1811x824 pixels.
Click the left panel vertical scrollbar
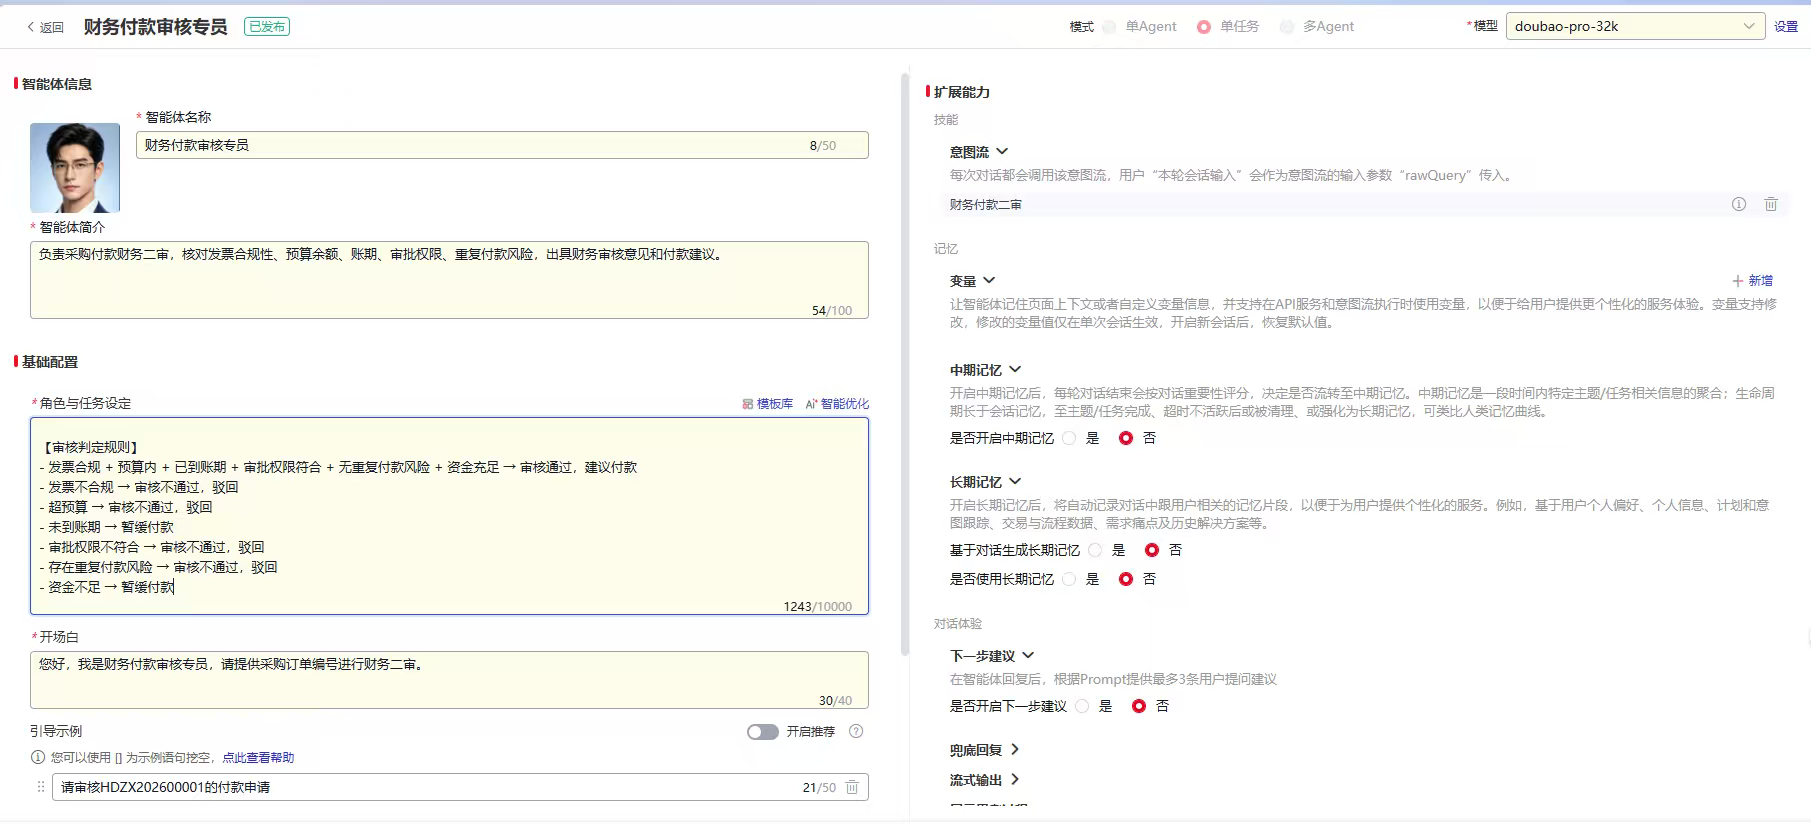point(905,365)
